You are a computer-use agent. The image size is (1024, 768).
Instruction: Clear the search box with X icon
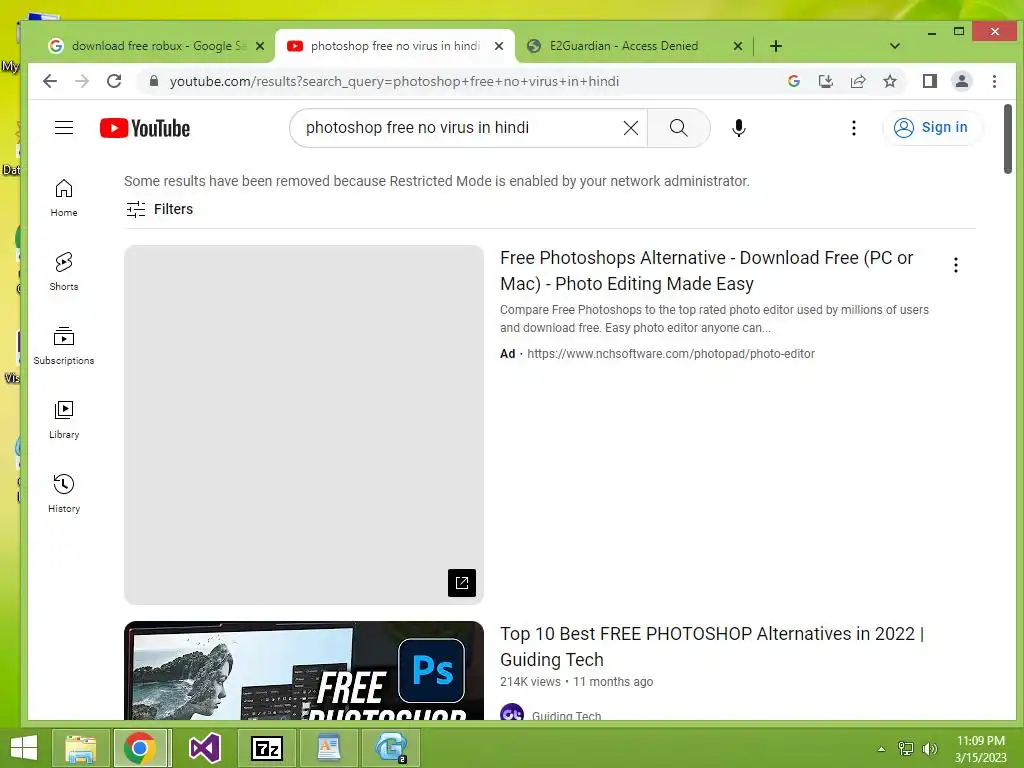coord(631,128)
